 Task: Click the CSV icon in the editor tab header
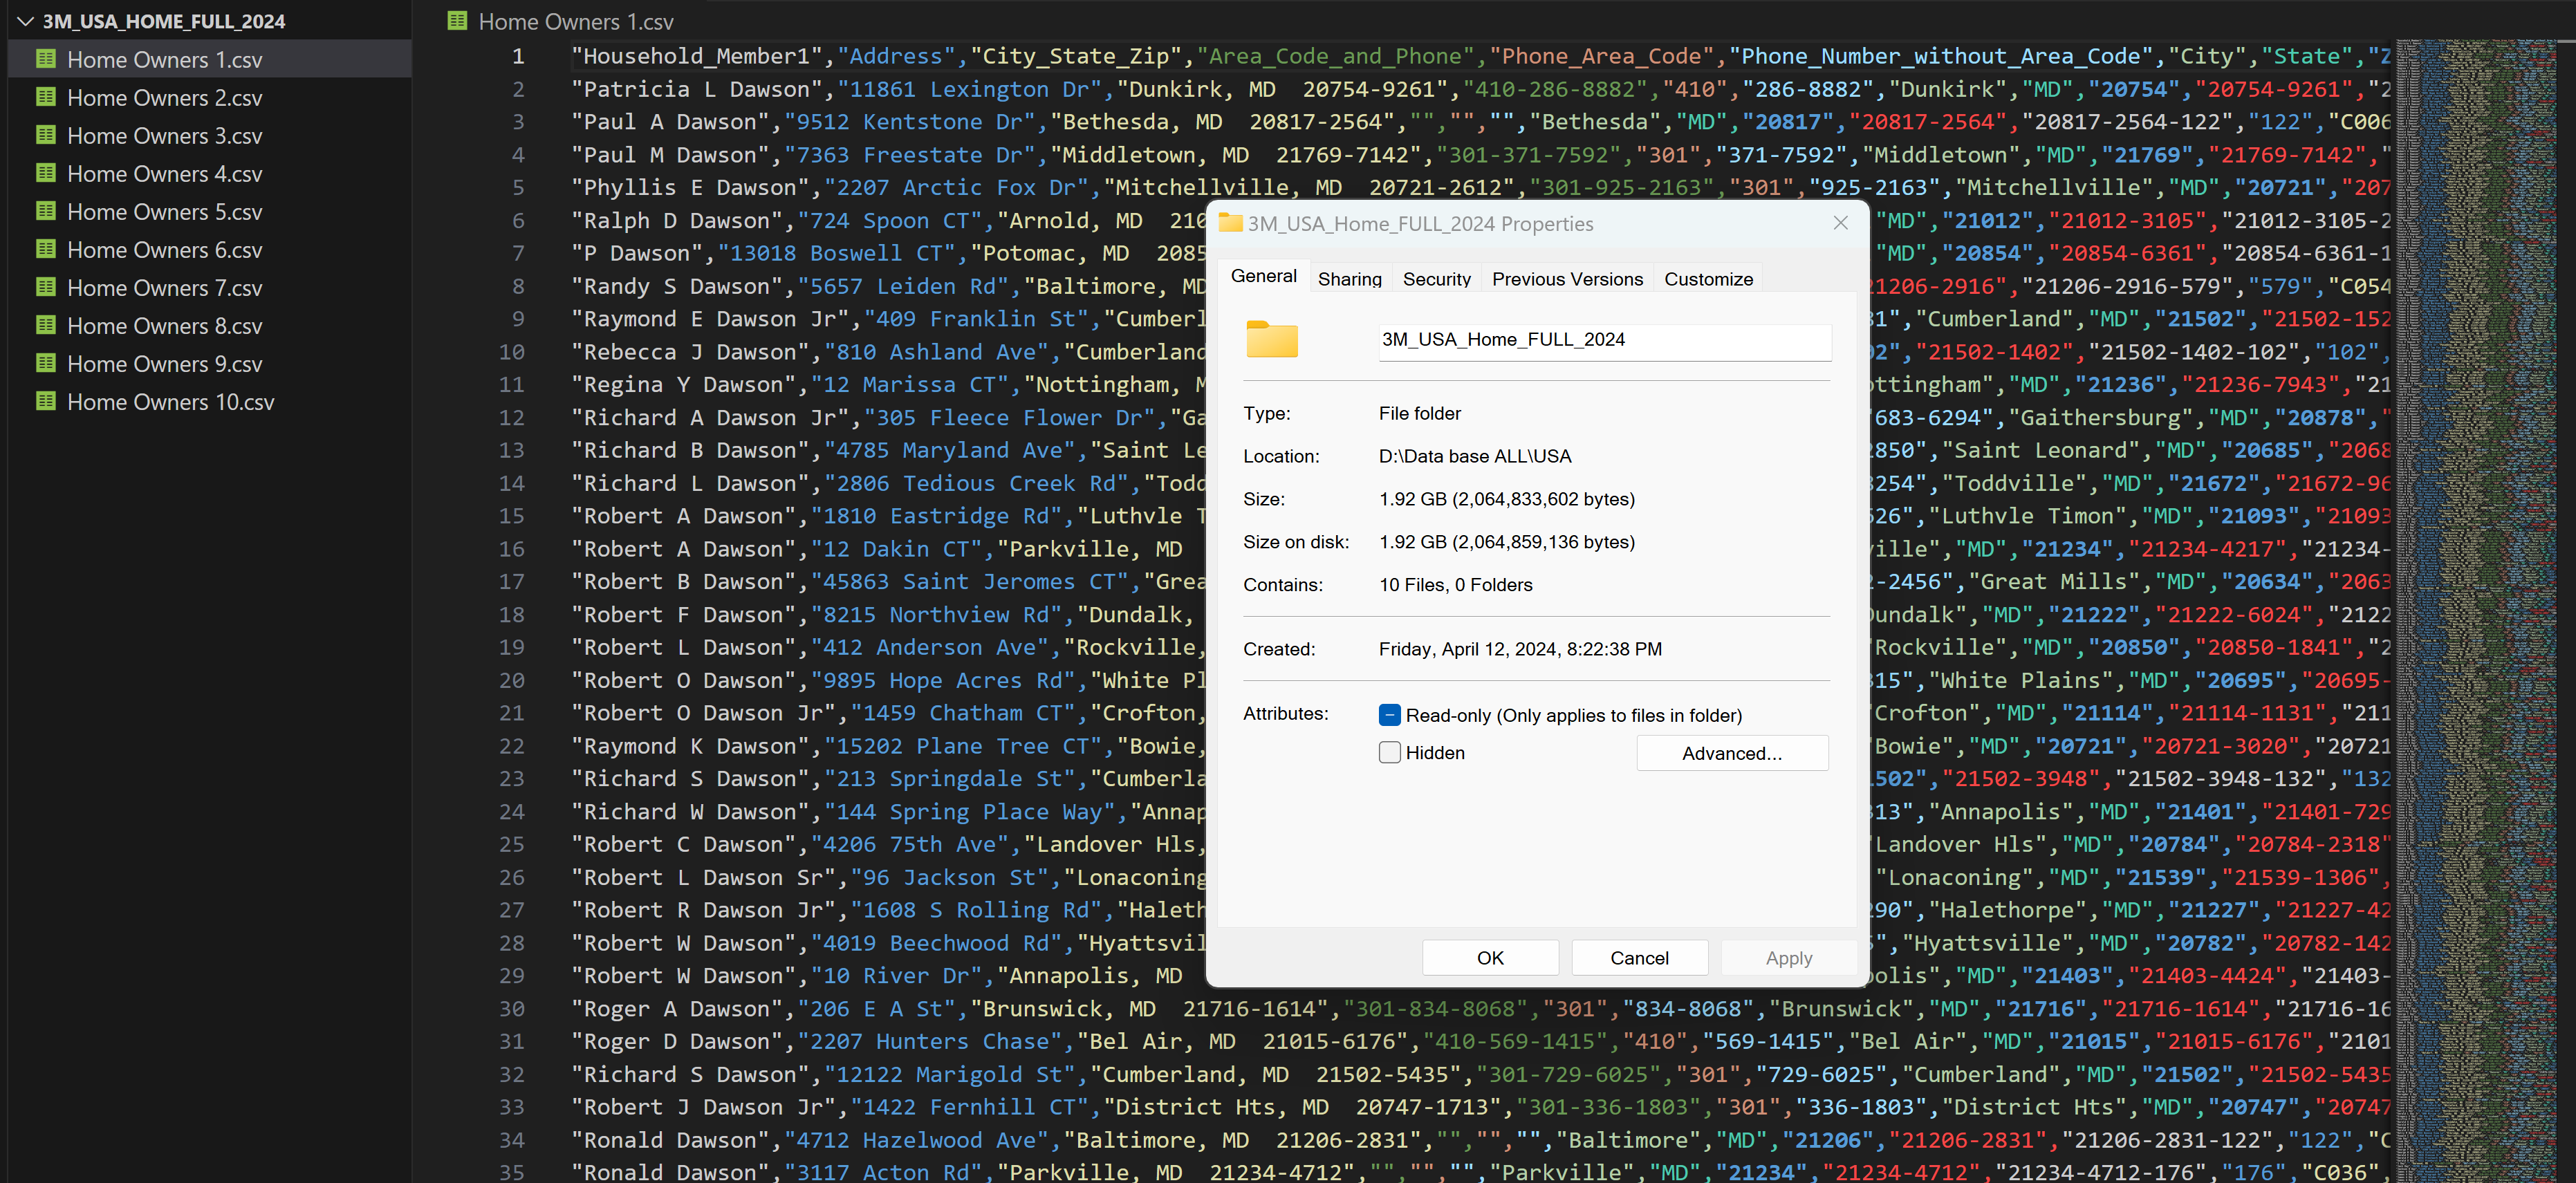[457, 21]
